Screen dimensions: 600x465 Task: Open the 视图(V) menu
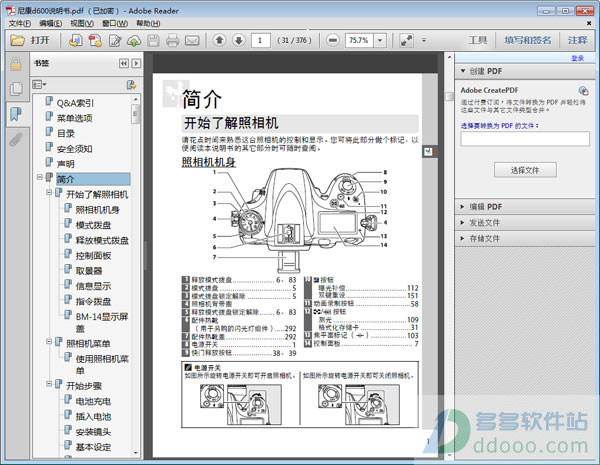tap(82, 23)
